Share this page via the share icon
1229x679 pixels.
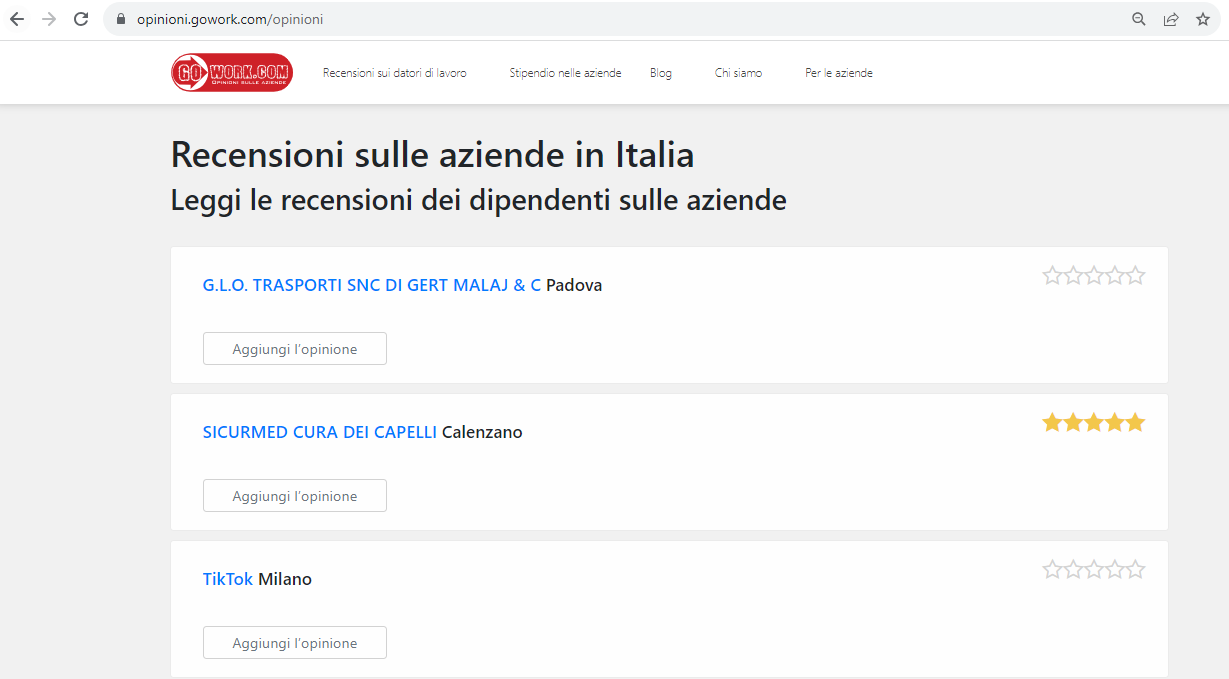click(x=1171, y=19)
